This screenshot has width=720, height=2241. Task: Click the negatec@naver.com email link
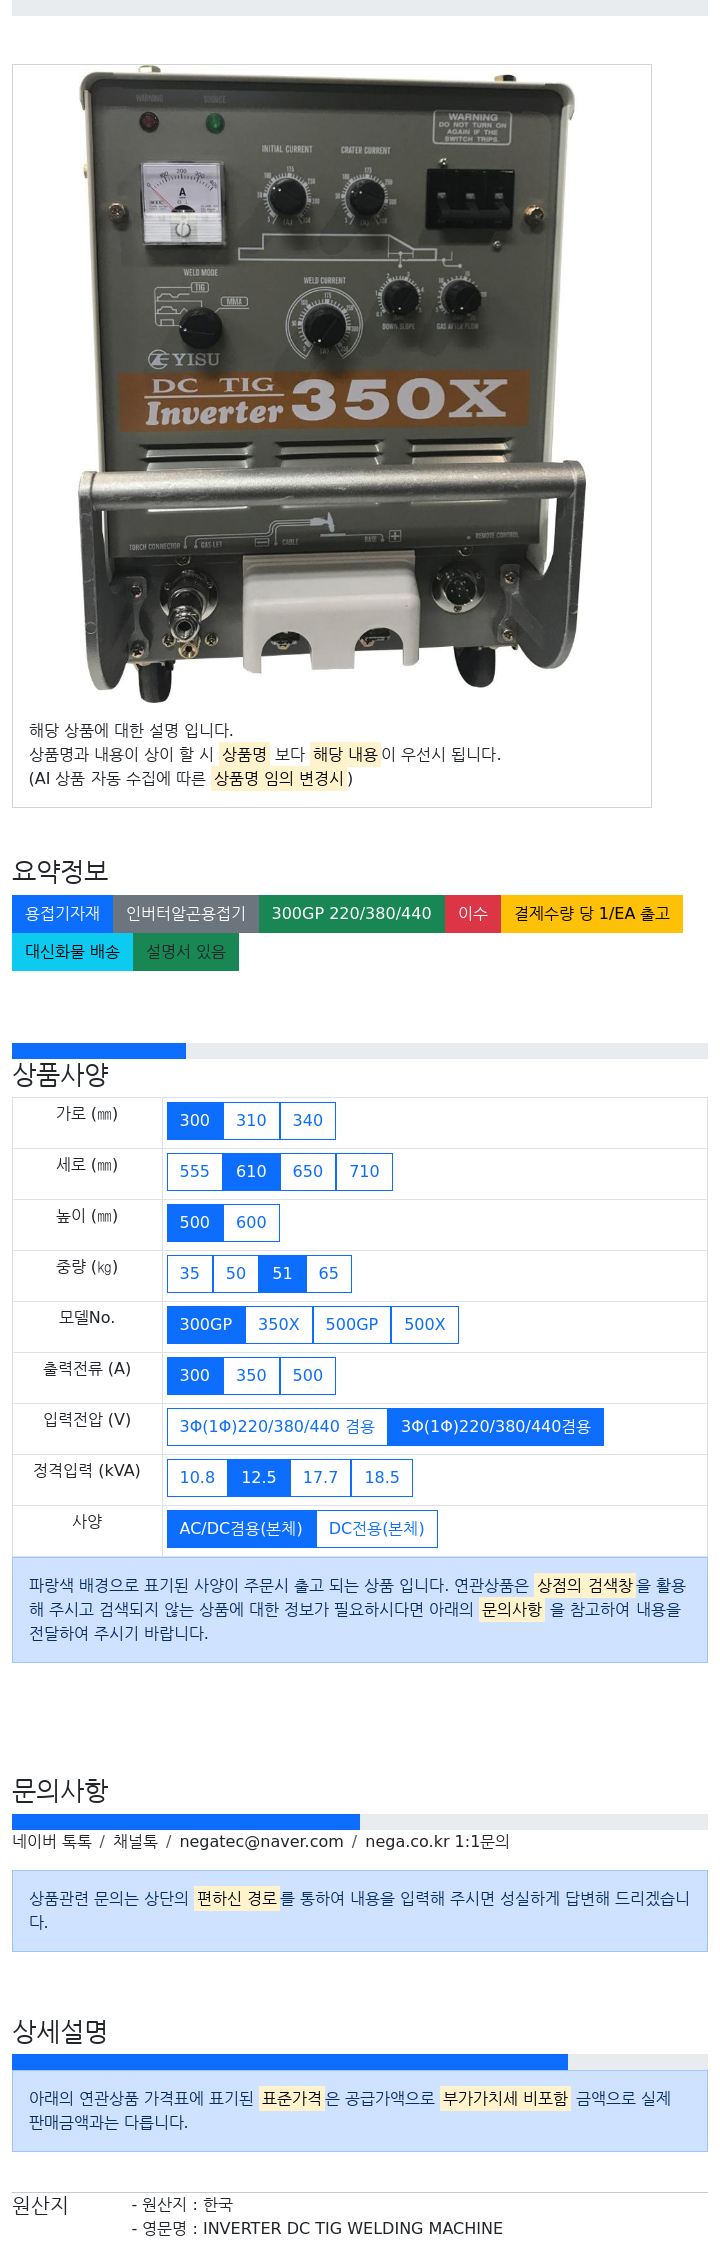tap(261, 1842)
